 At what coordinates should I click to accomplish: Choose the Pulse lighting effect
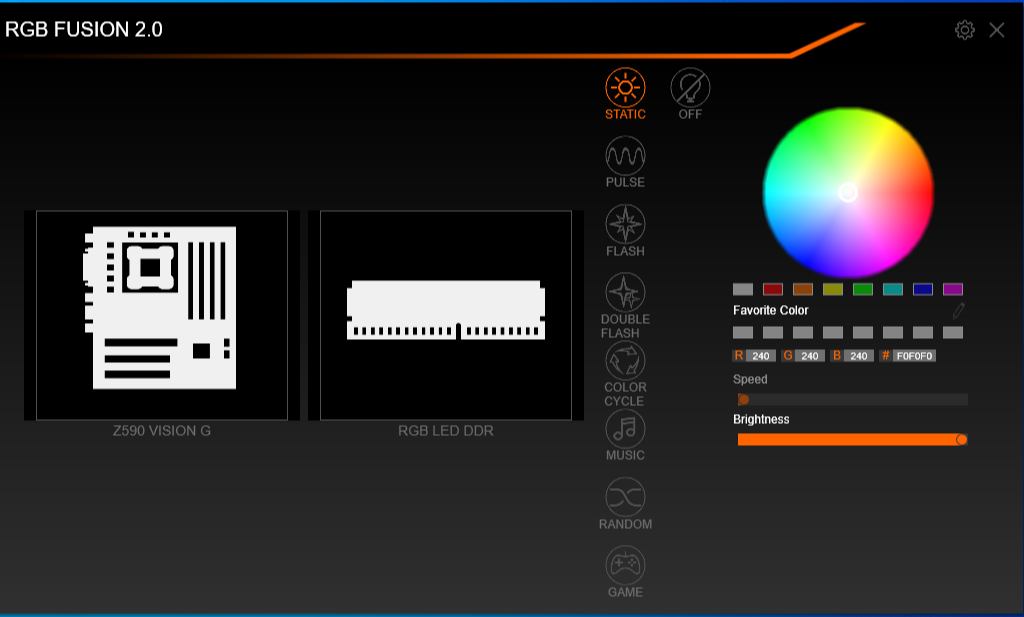[x=625, y=155]
